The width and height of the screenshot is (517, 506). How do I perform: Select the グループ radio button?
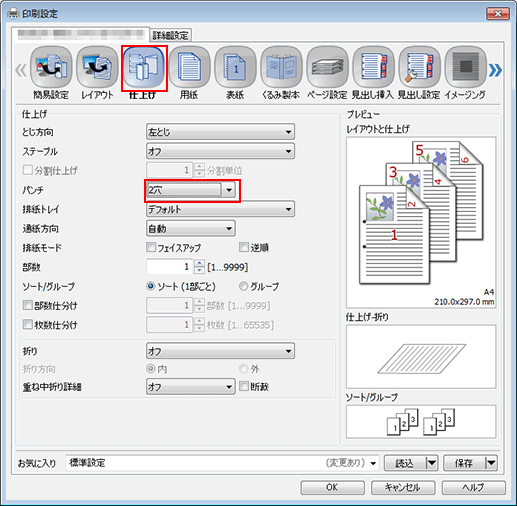pos(244,286)
